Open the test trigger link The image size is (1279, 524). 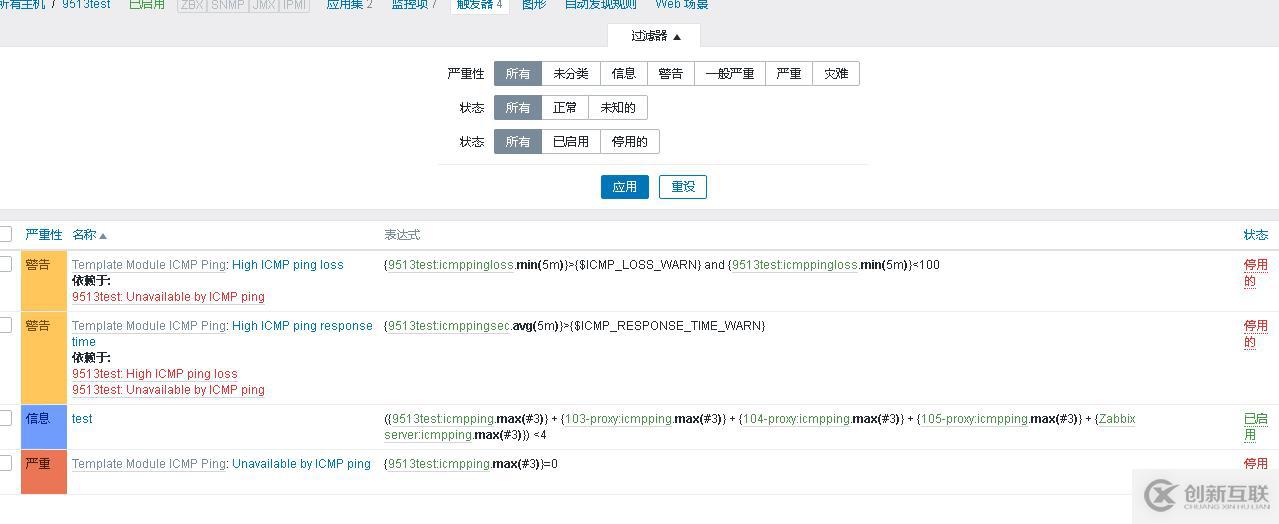(x=82, y=419)
